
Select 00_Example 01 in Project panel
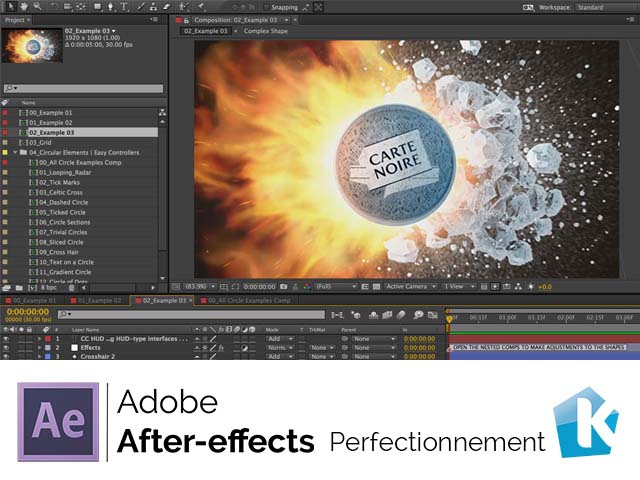[51, 113]
